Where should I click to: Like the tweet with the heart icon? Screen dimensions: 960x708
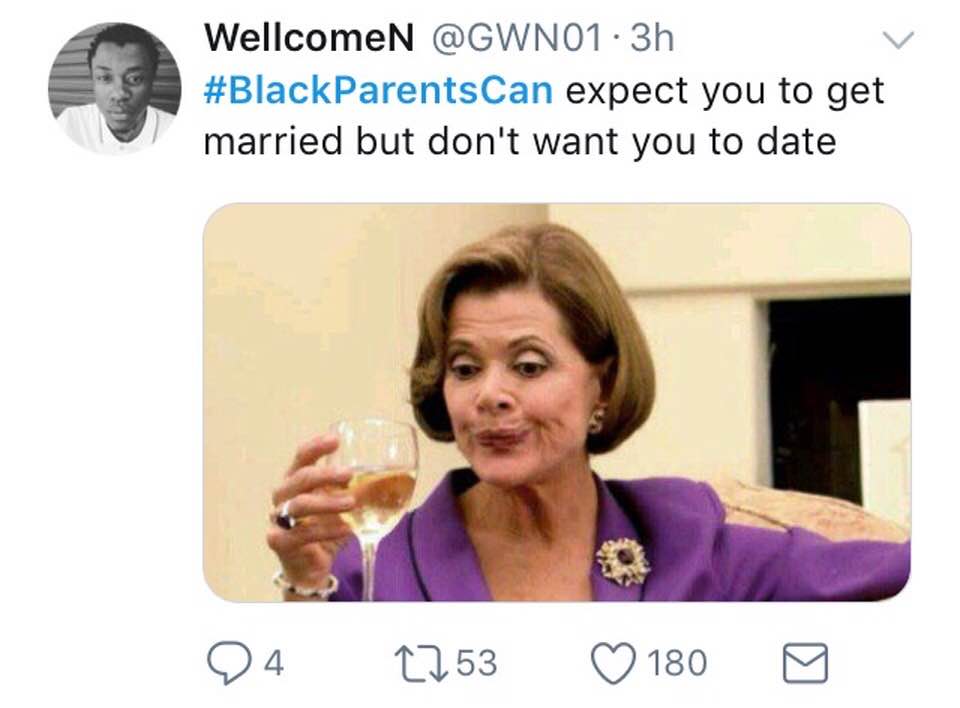click(x=613, y=663)
